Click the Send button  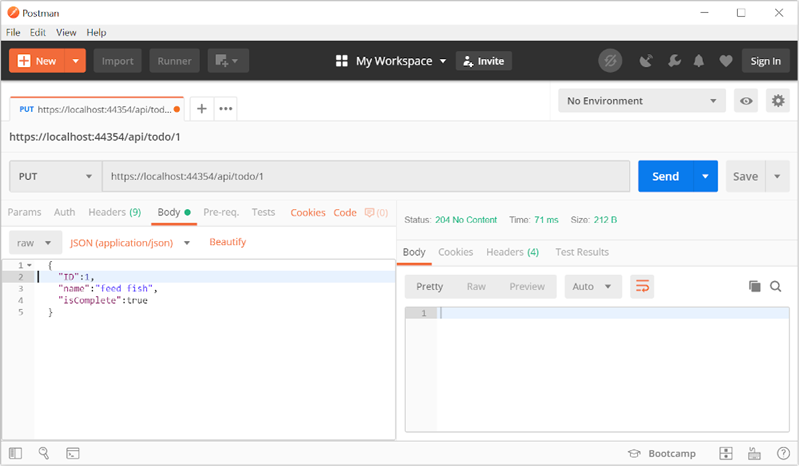[665, 176]
